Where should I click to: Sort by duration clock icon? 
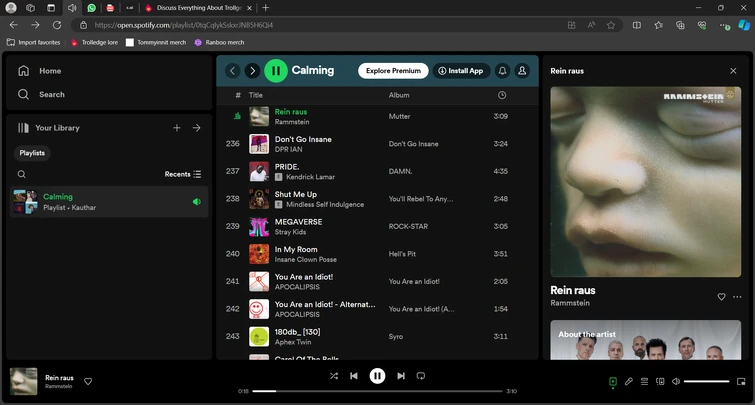pos(502,95)
